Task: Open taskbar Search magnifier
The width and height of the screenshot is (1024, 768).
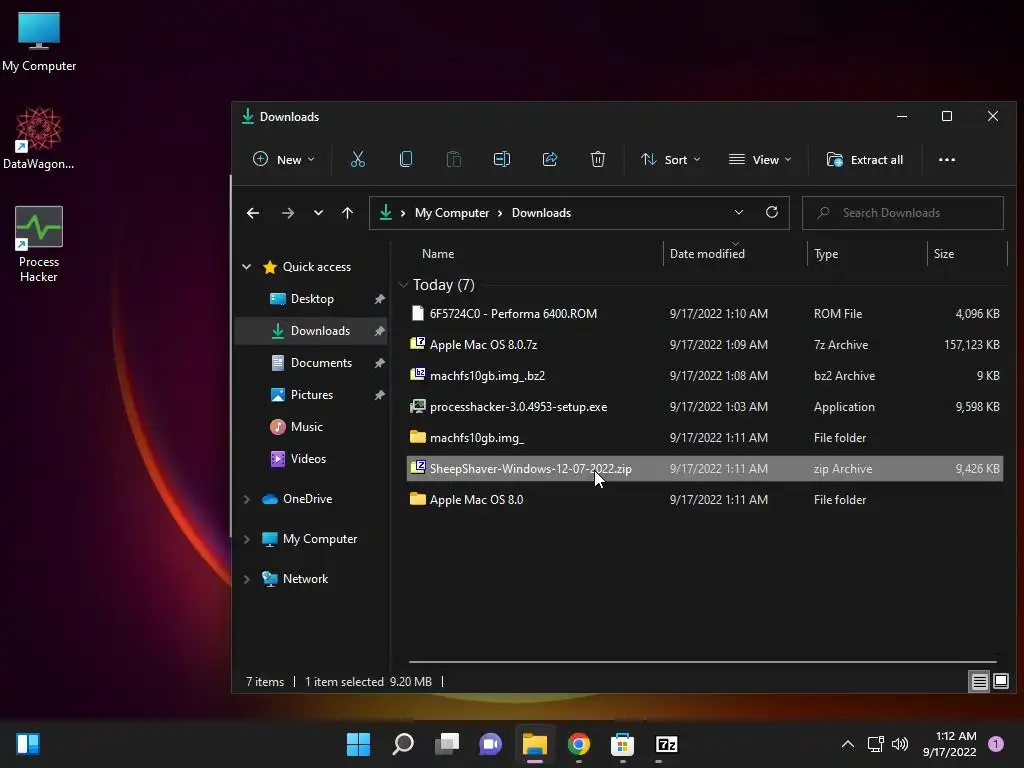Action: (x=402, y=744)
